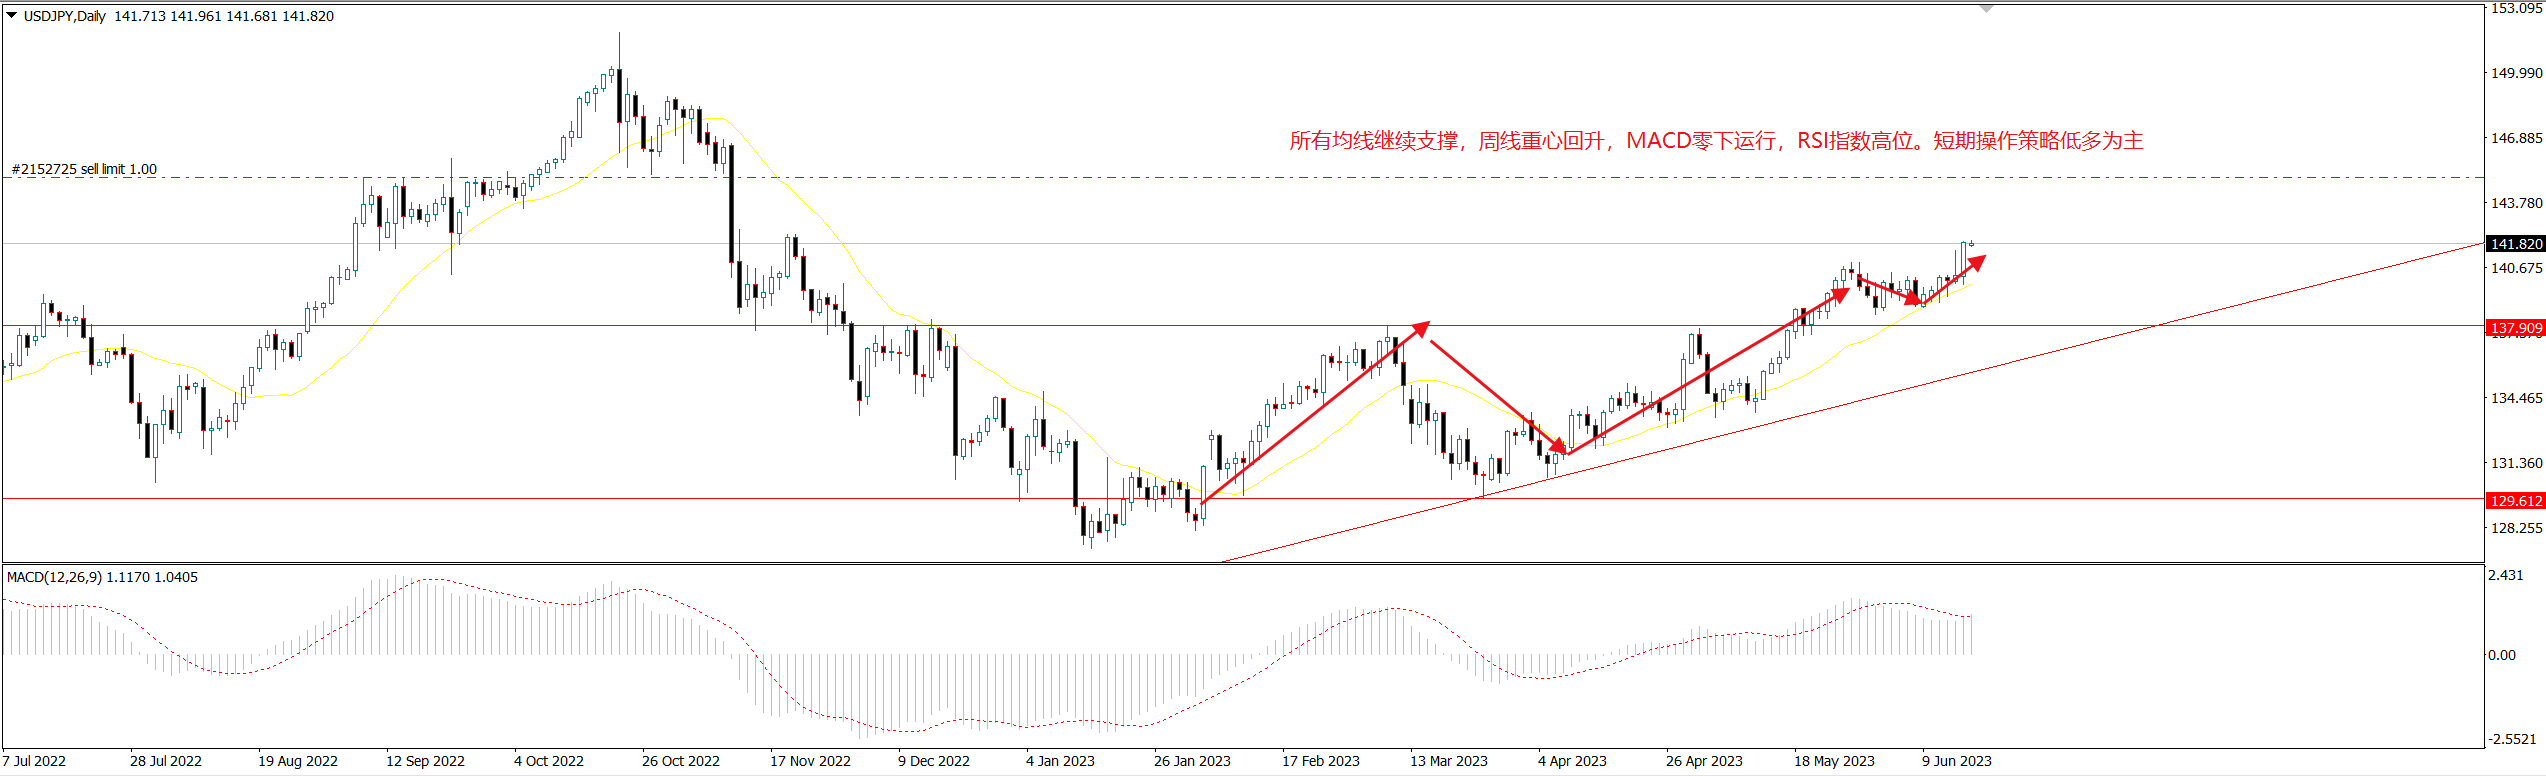Image resolution: width=2546 pixels, height=776 pixels.
Task: Click the USDJPY,Daily chart title text
Action: pyautogui.click(x=65, y=16)
